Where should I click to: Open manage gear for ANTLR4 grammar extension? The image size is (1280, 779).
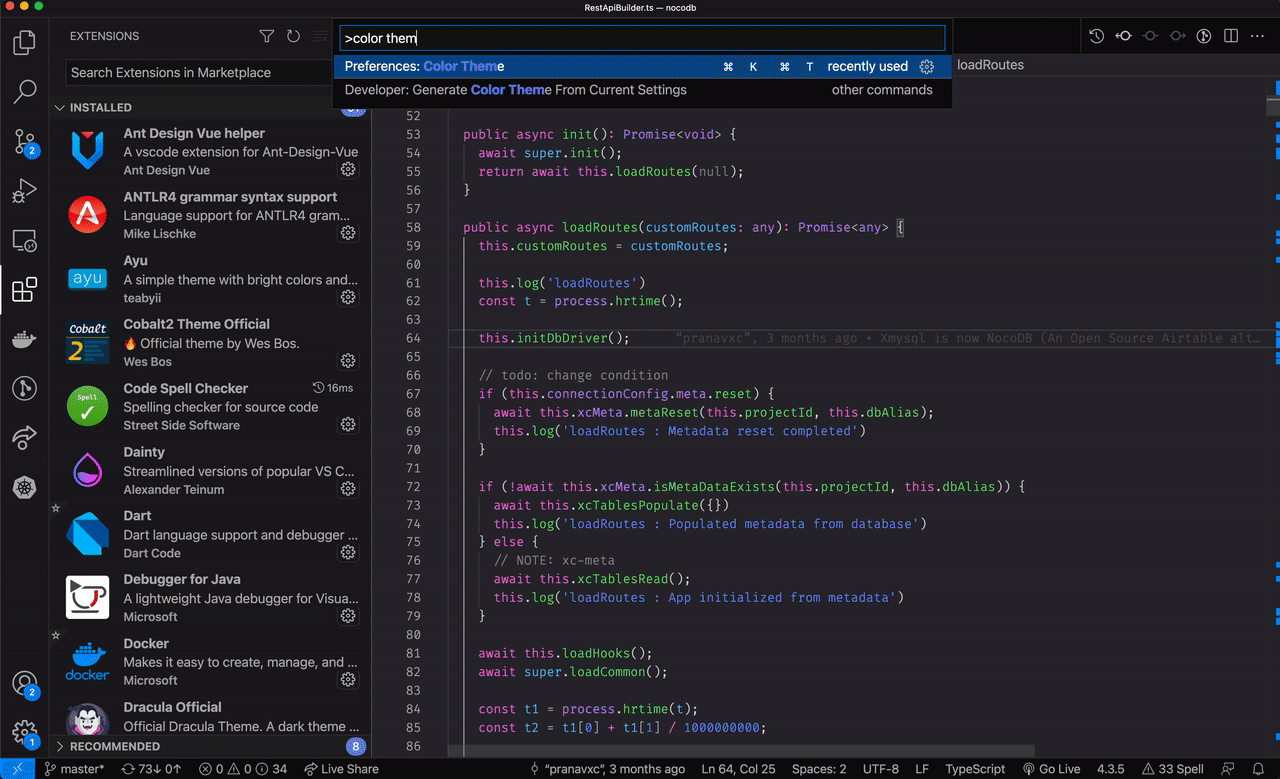(348, 233)
